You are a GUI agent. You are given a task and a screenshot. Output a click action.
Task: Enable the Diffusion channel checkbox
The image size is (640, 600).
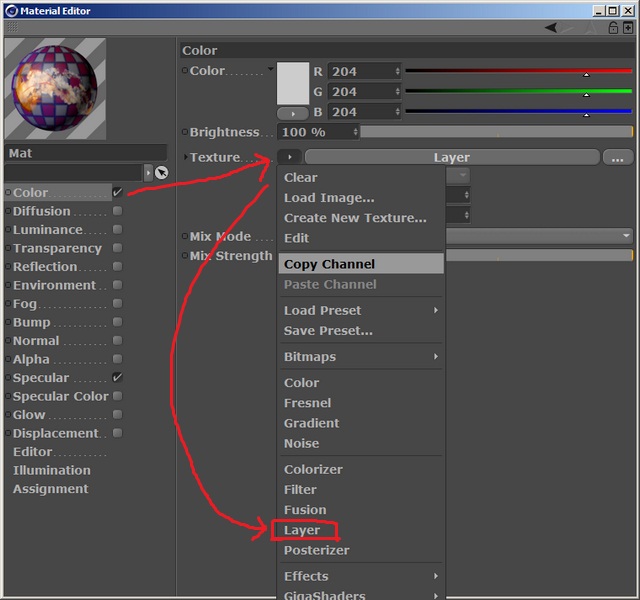click(x=118, y=211)
